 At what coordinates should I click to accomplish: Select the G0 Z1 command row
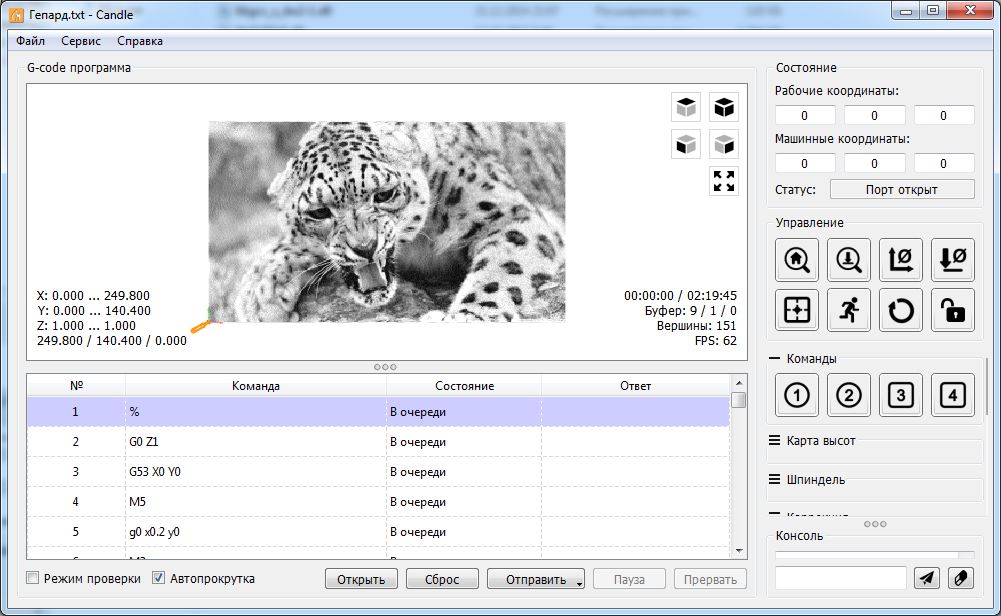[378, 442]
